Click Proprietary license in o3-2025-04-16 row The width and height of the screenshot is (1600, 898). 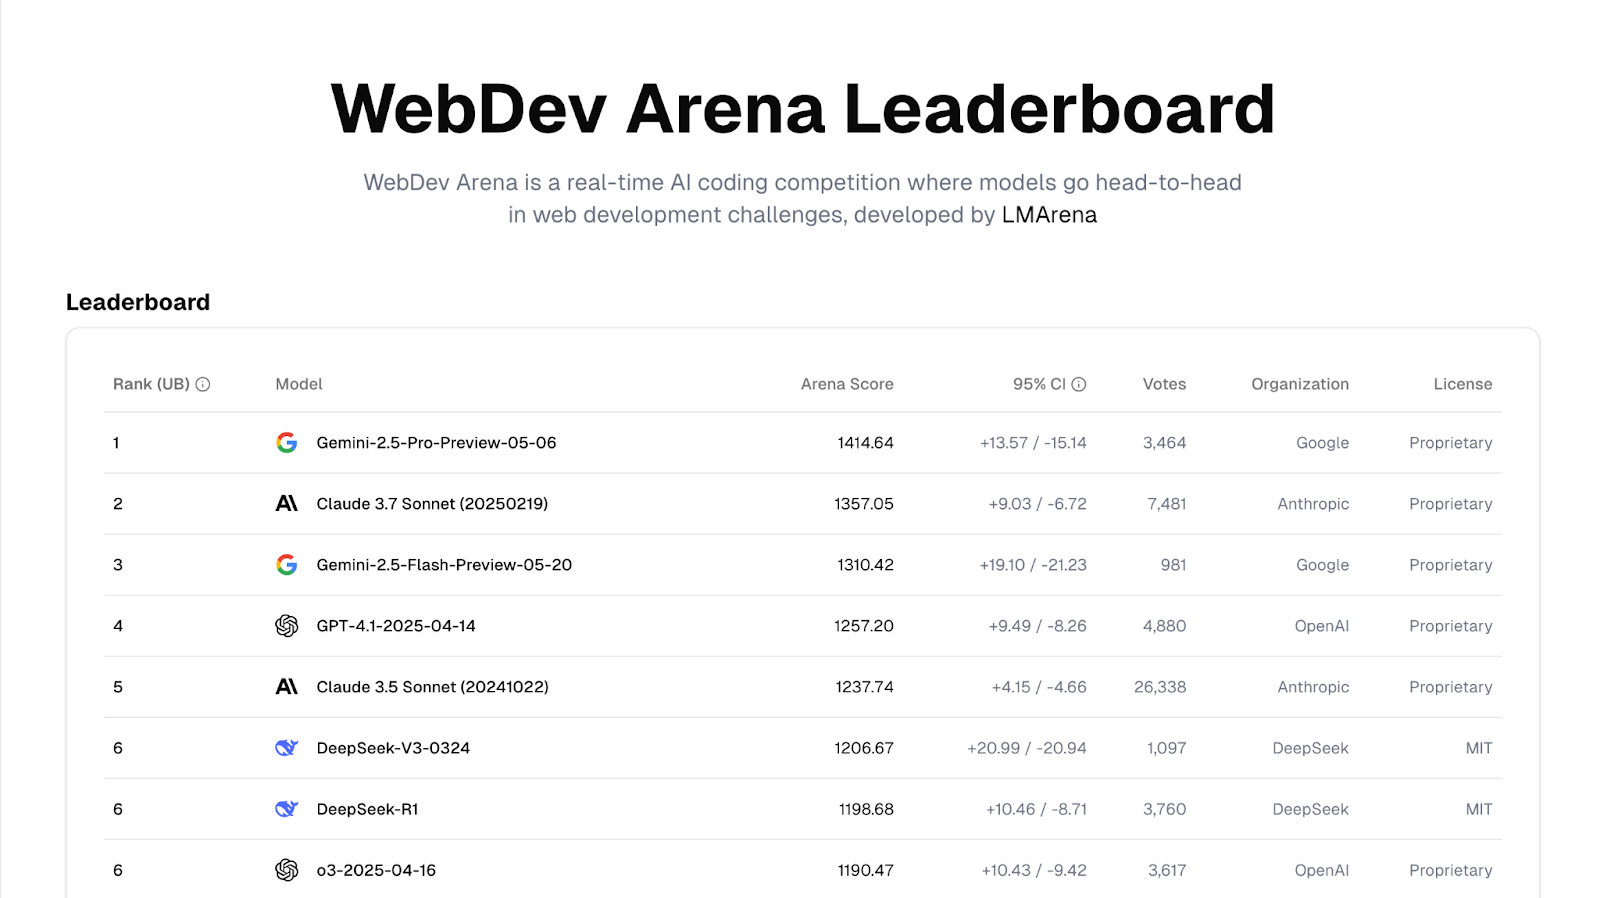point(1451,870)
